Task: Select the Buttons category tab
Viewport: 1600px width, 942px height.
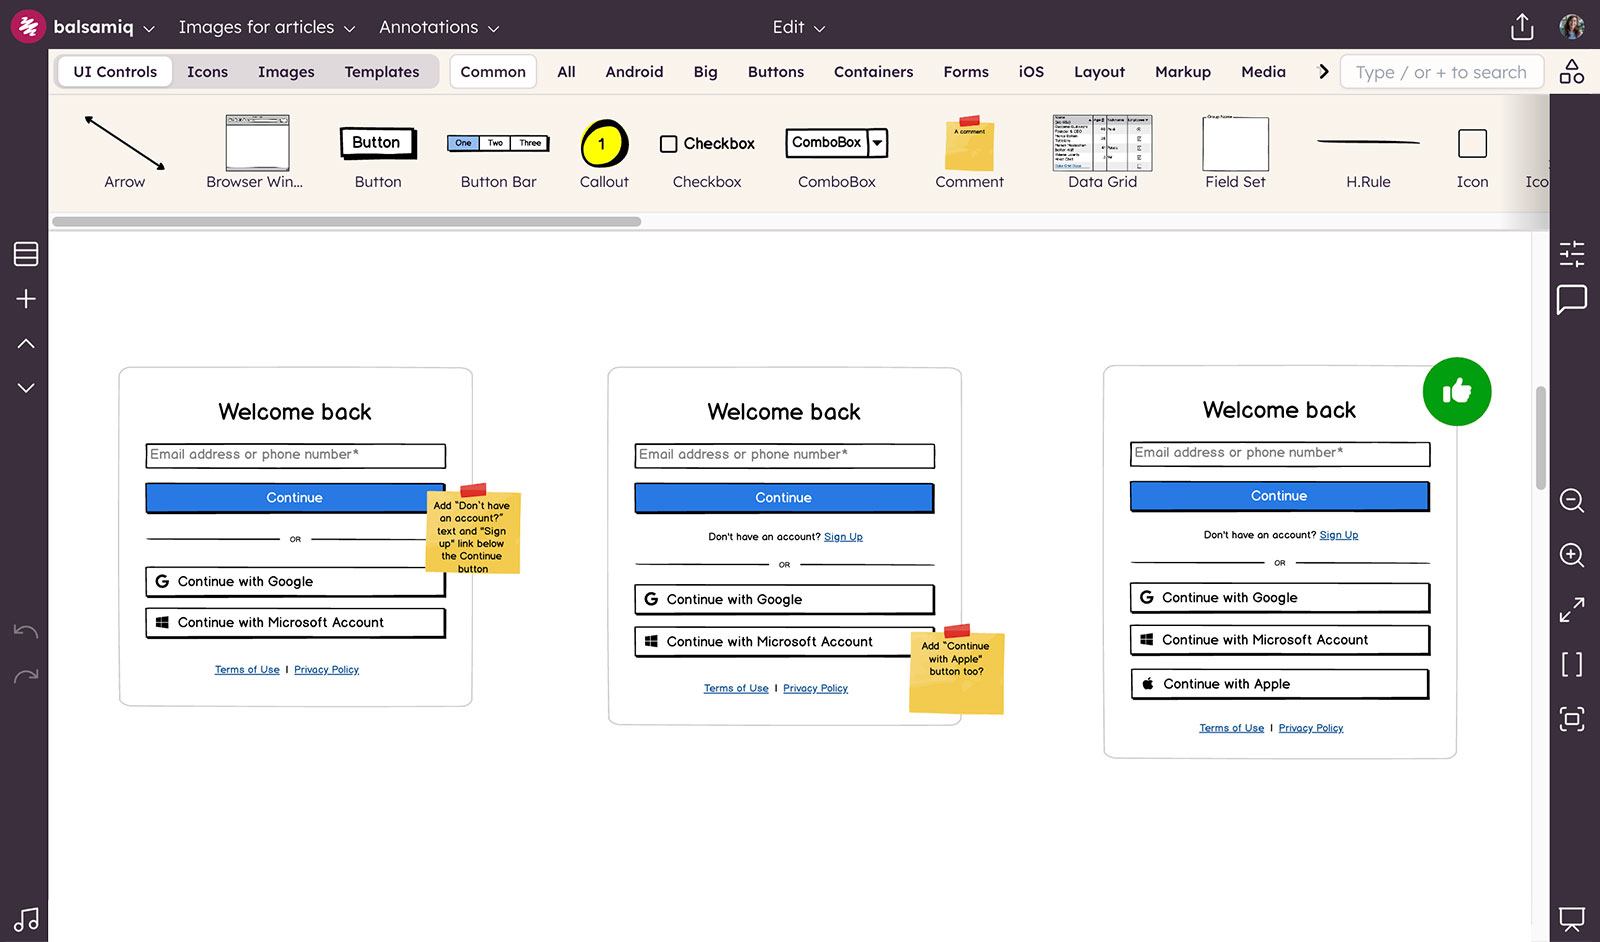Action: click(775, 71)
